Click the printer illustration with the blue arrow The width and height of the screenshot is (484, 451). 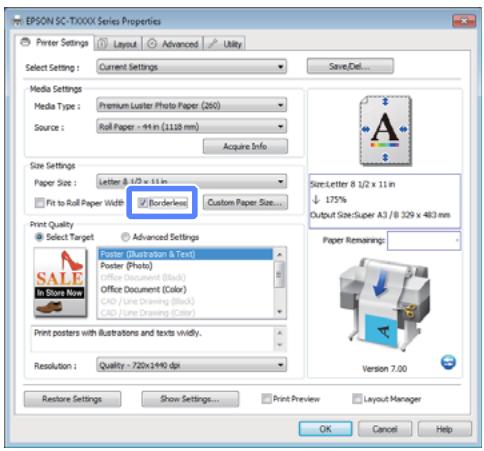click(x=385, y=303)
